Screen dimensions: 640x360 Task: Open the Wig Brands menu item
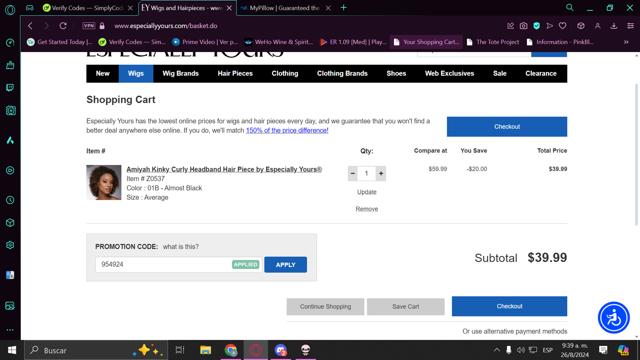point(180,73)
